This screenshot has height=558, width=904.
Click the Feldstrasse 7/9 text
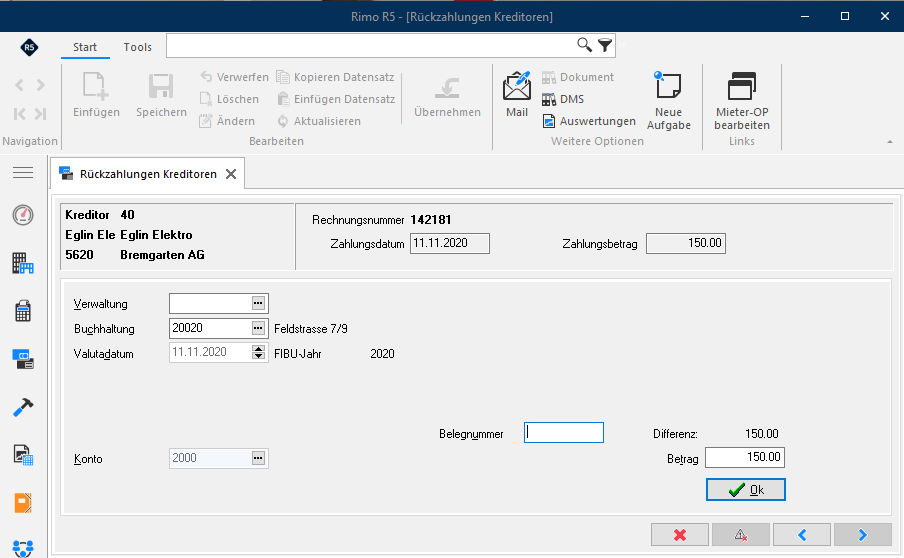pyautogui.click(x=311, y=329)
